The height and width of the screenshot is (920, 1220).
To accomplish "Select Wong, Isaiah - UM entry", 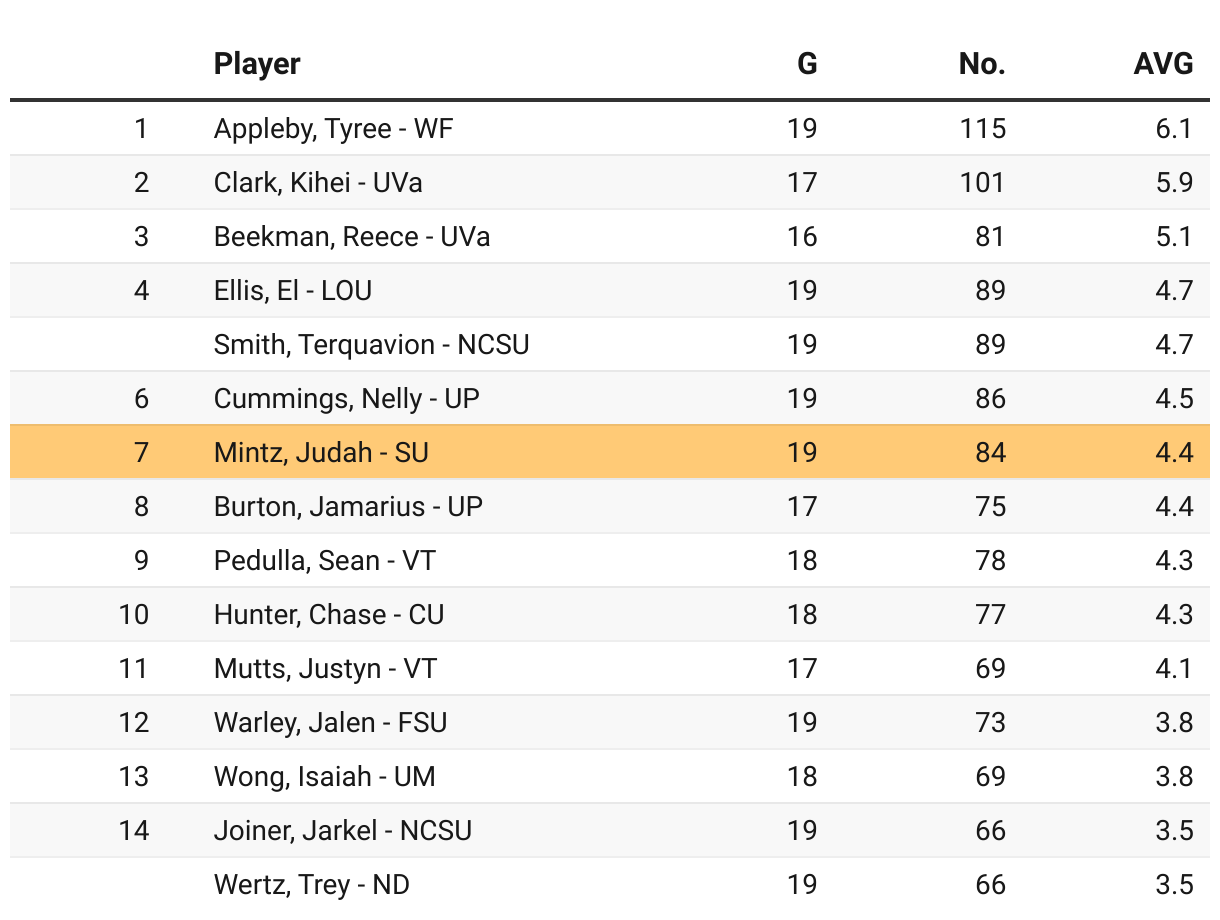I will tap(324, 776).
